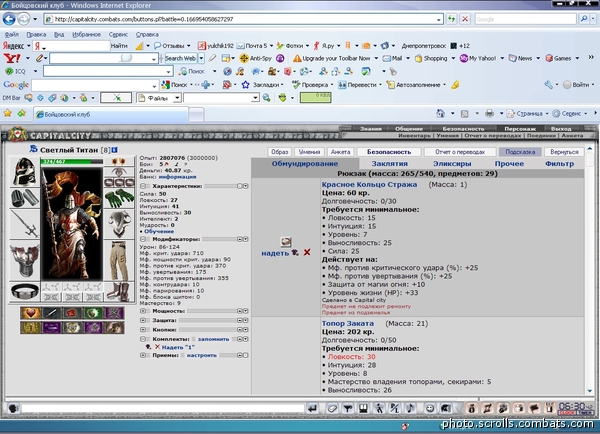This screenshot has height=434, width=600.
Task: Switch to Обмундирование tab
Action: (305, 164)
